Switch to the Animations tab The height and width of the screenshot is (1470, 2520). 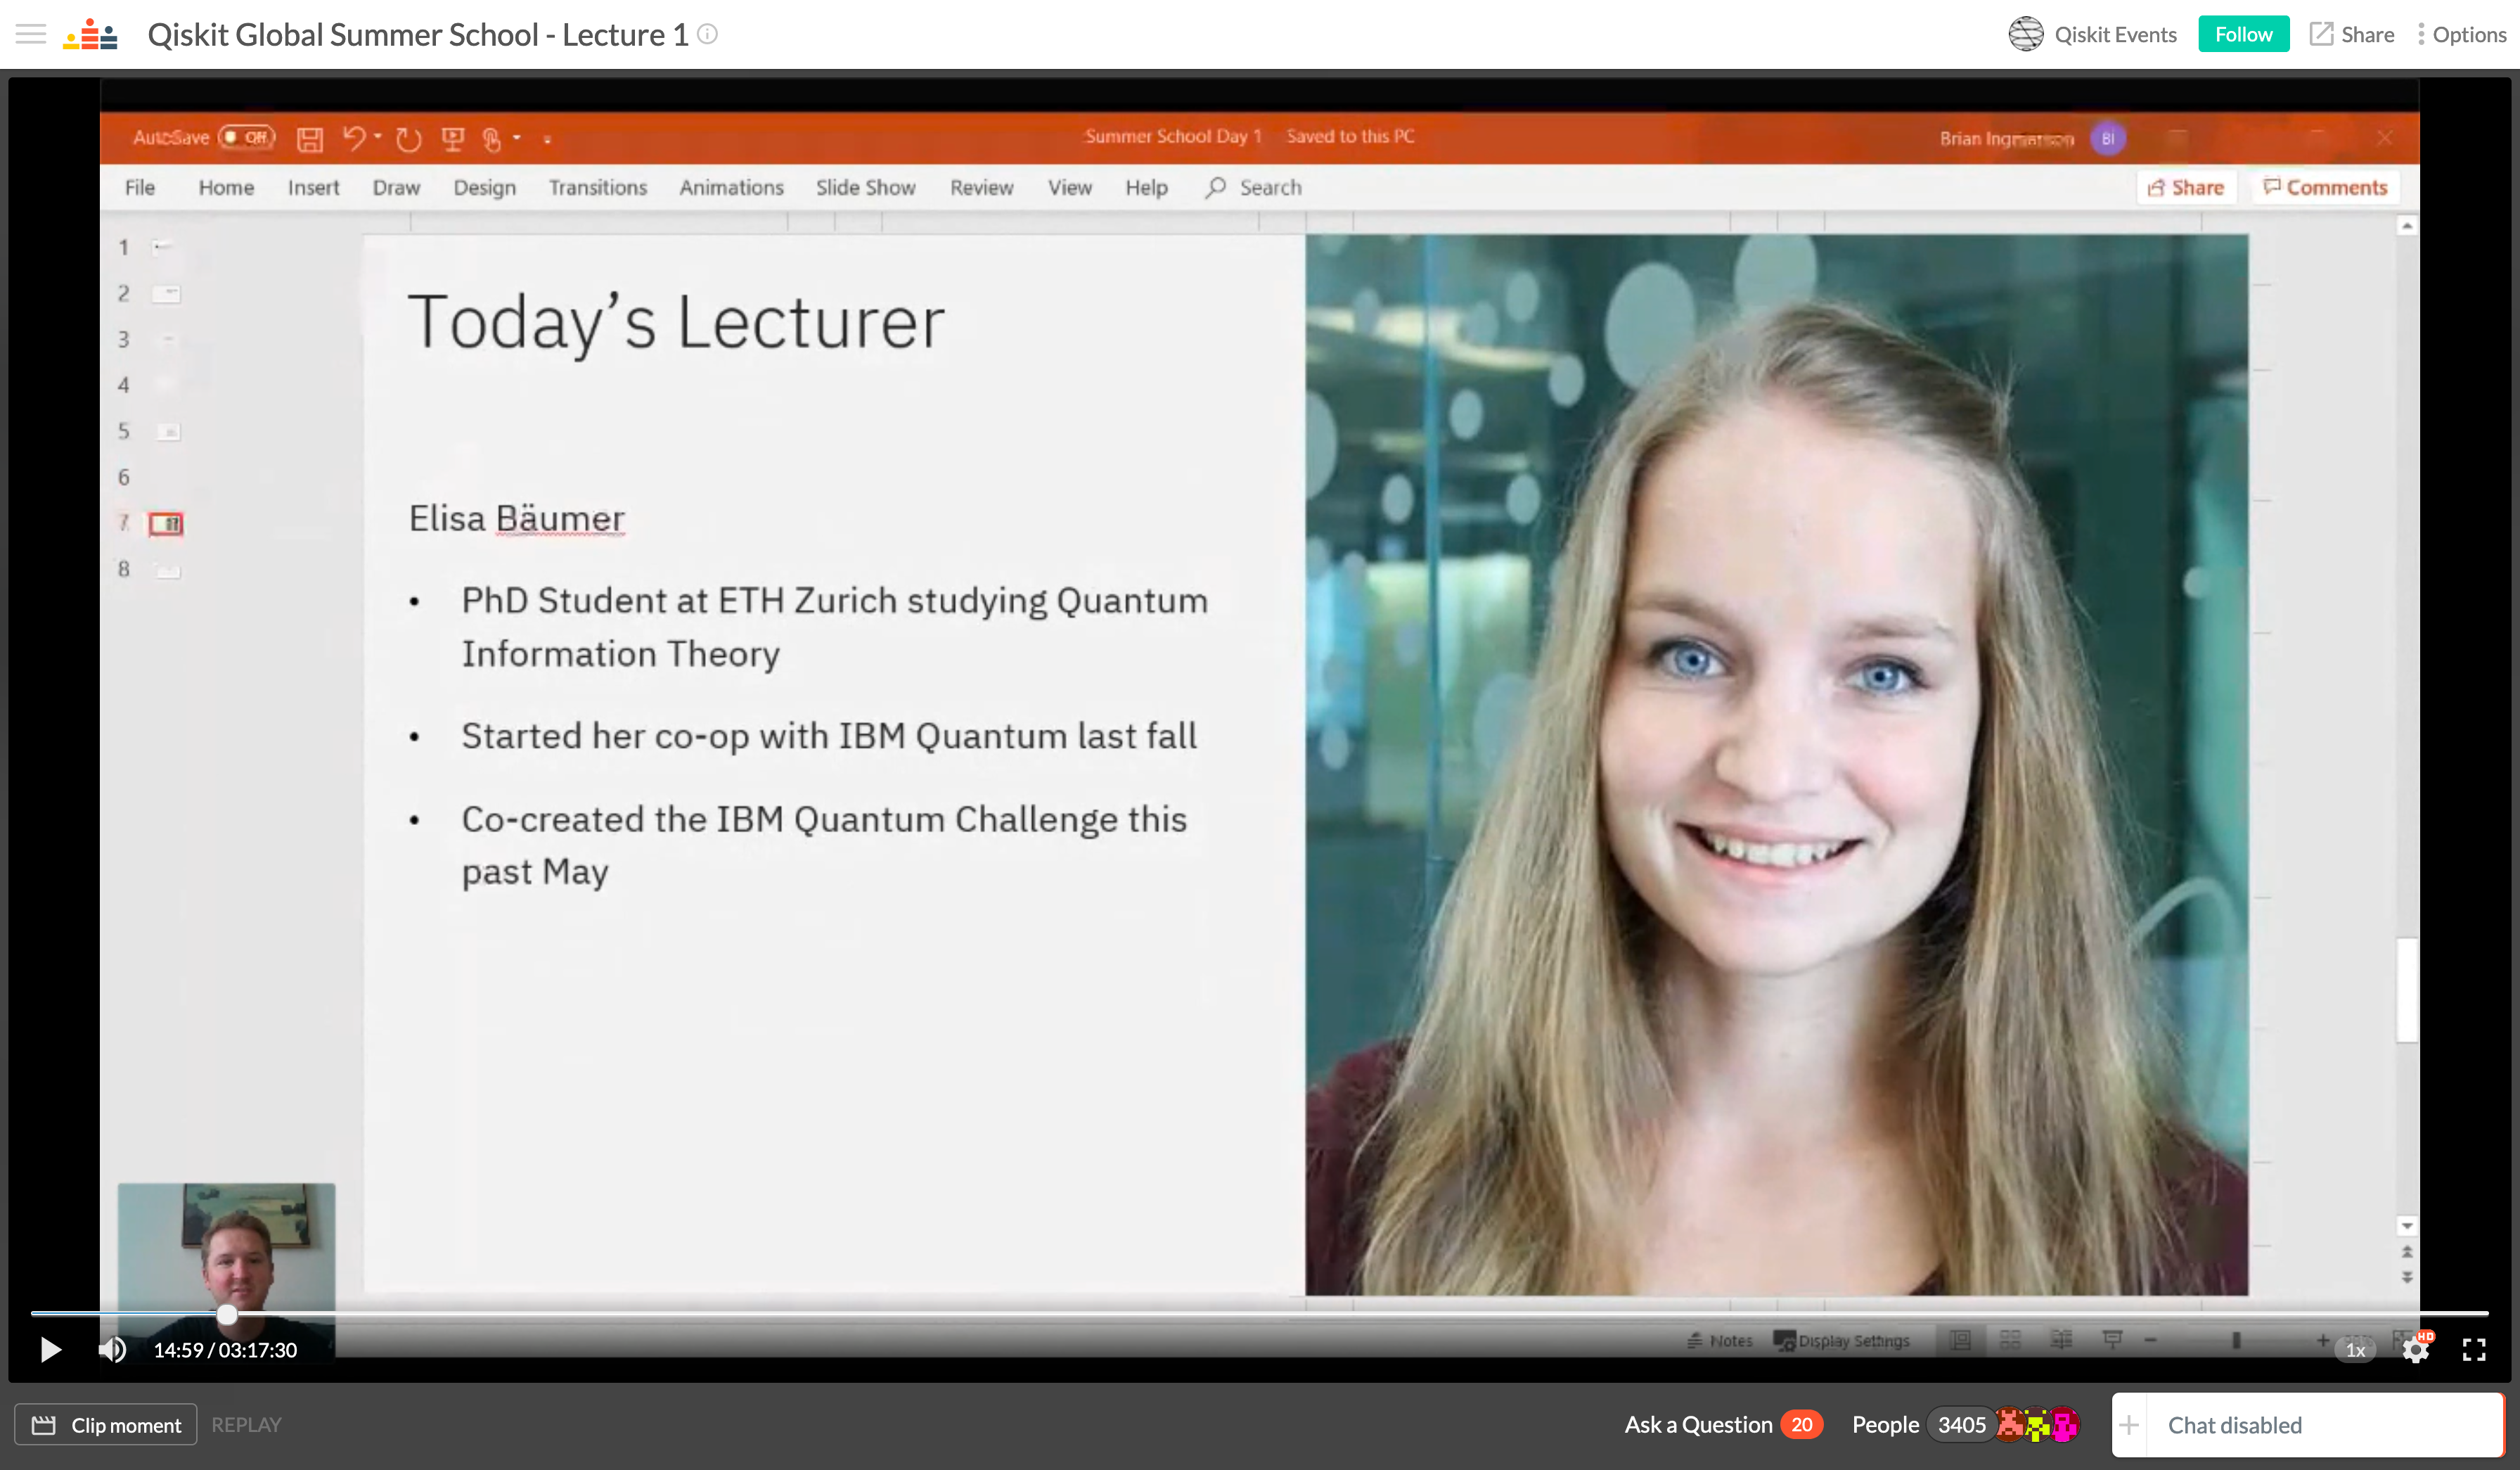pos(731,187)
